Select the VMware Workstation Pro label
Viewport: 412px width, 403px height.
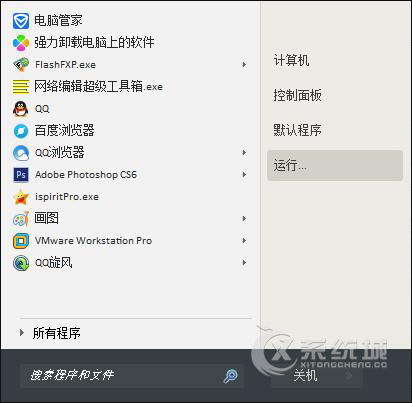94,241
